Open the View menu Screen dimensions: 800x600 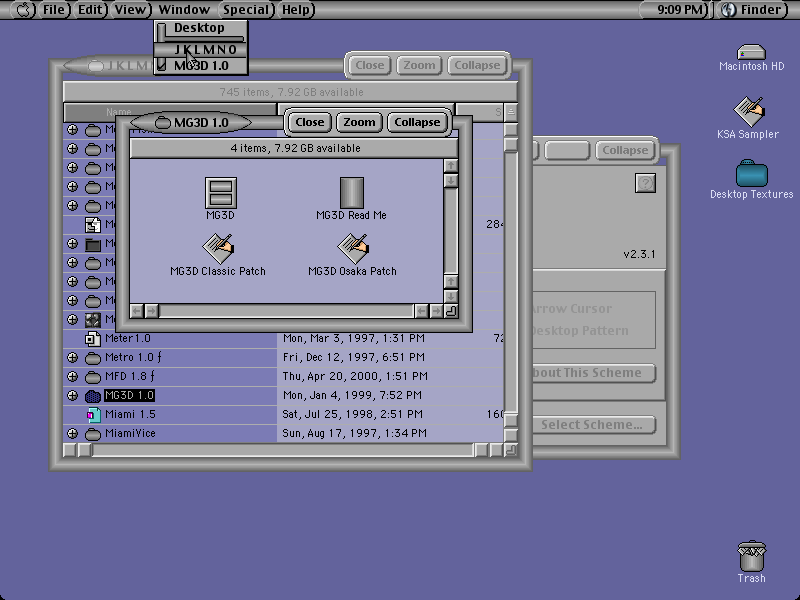point(132,9)
